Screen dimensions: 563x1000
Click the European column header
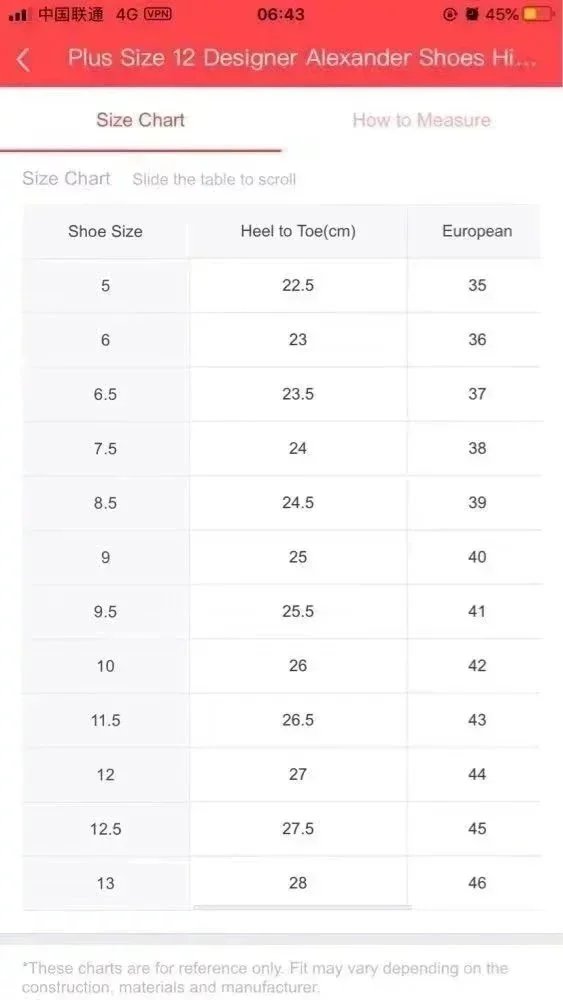tap(477, 231)
